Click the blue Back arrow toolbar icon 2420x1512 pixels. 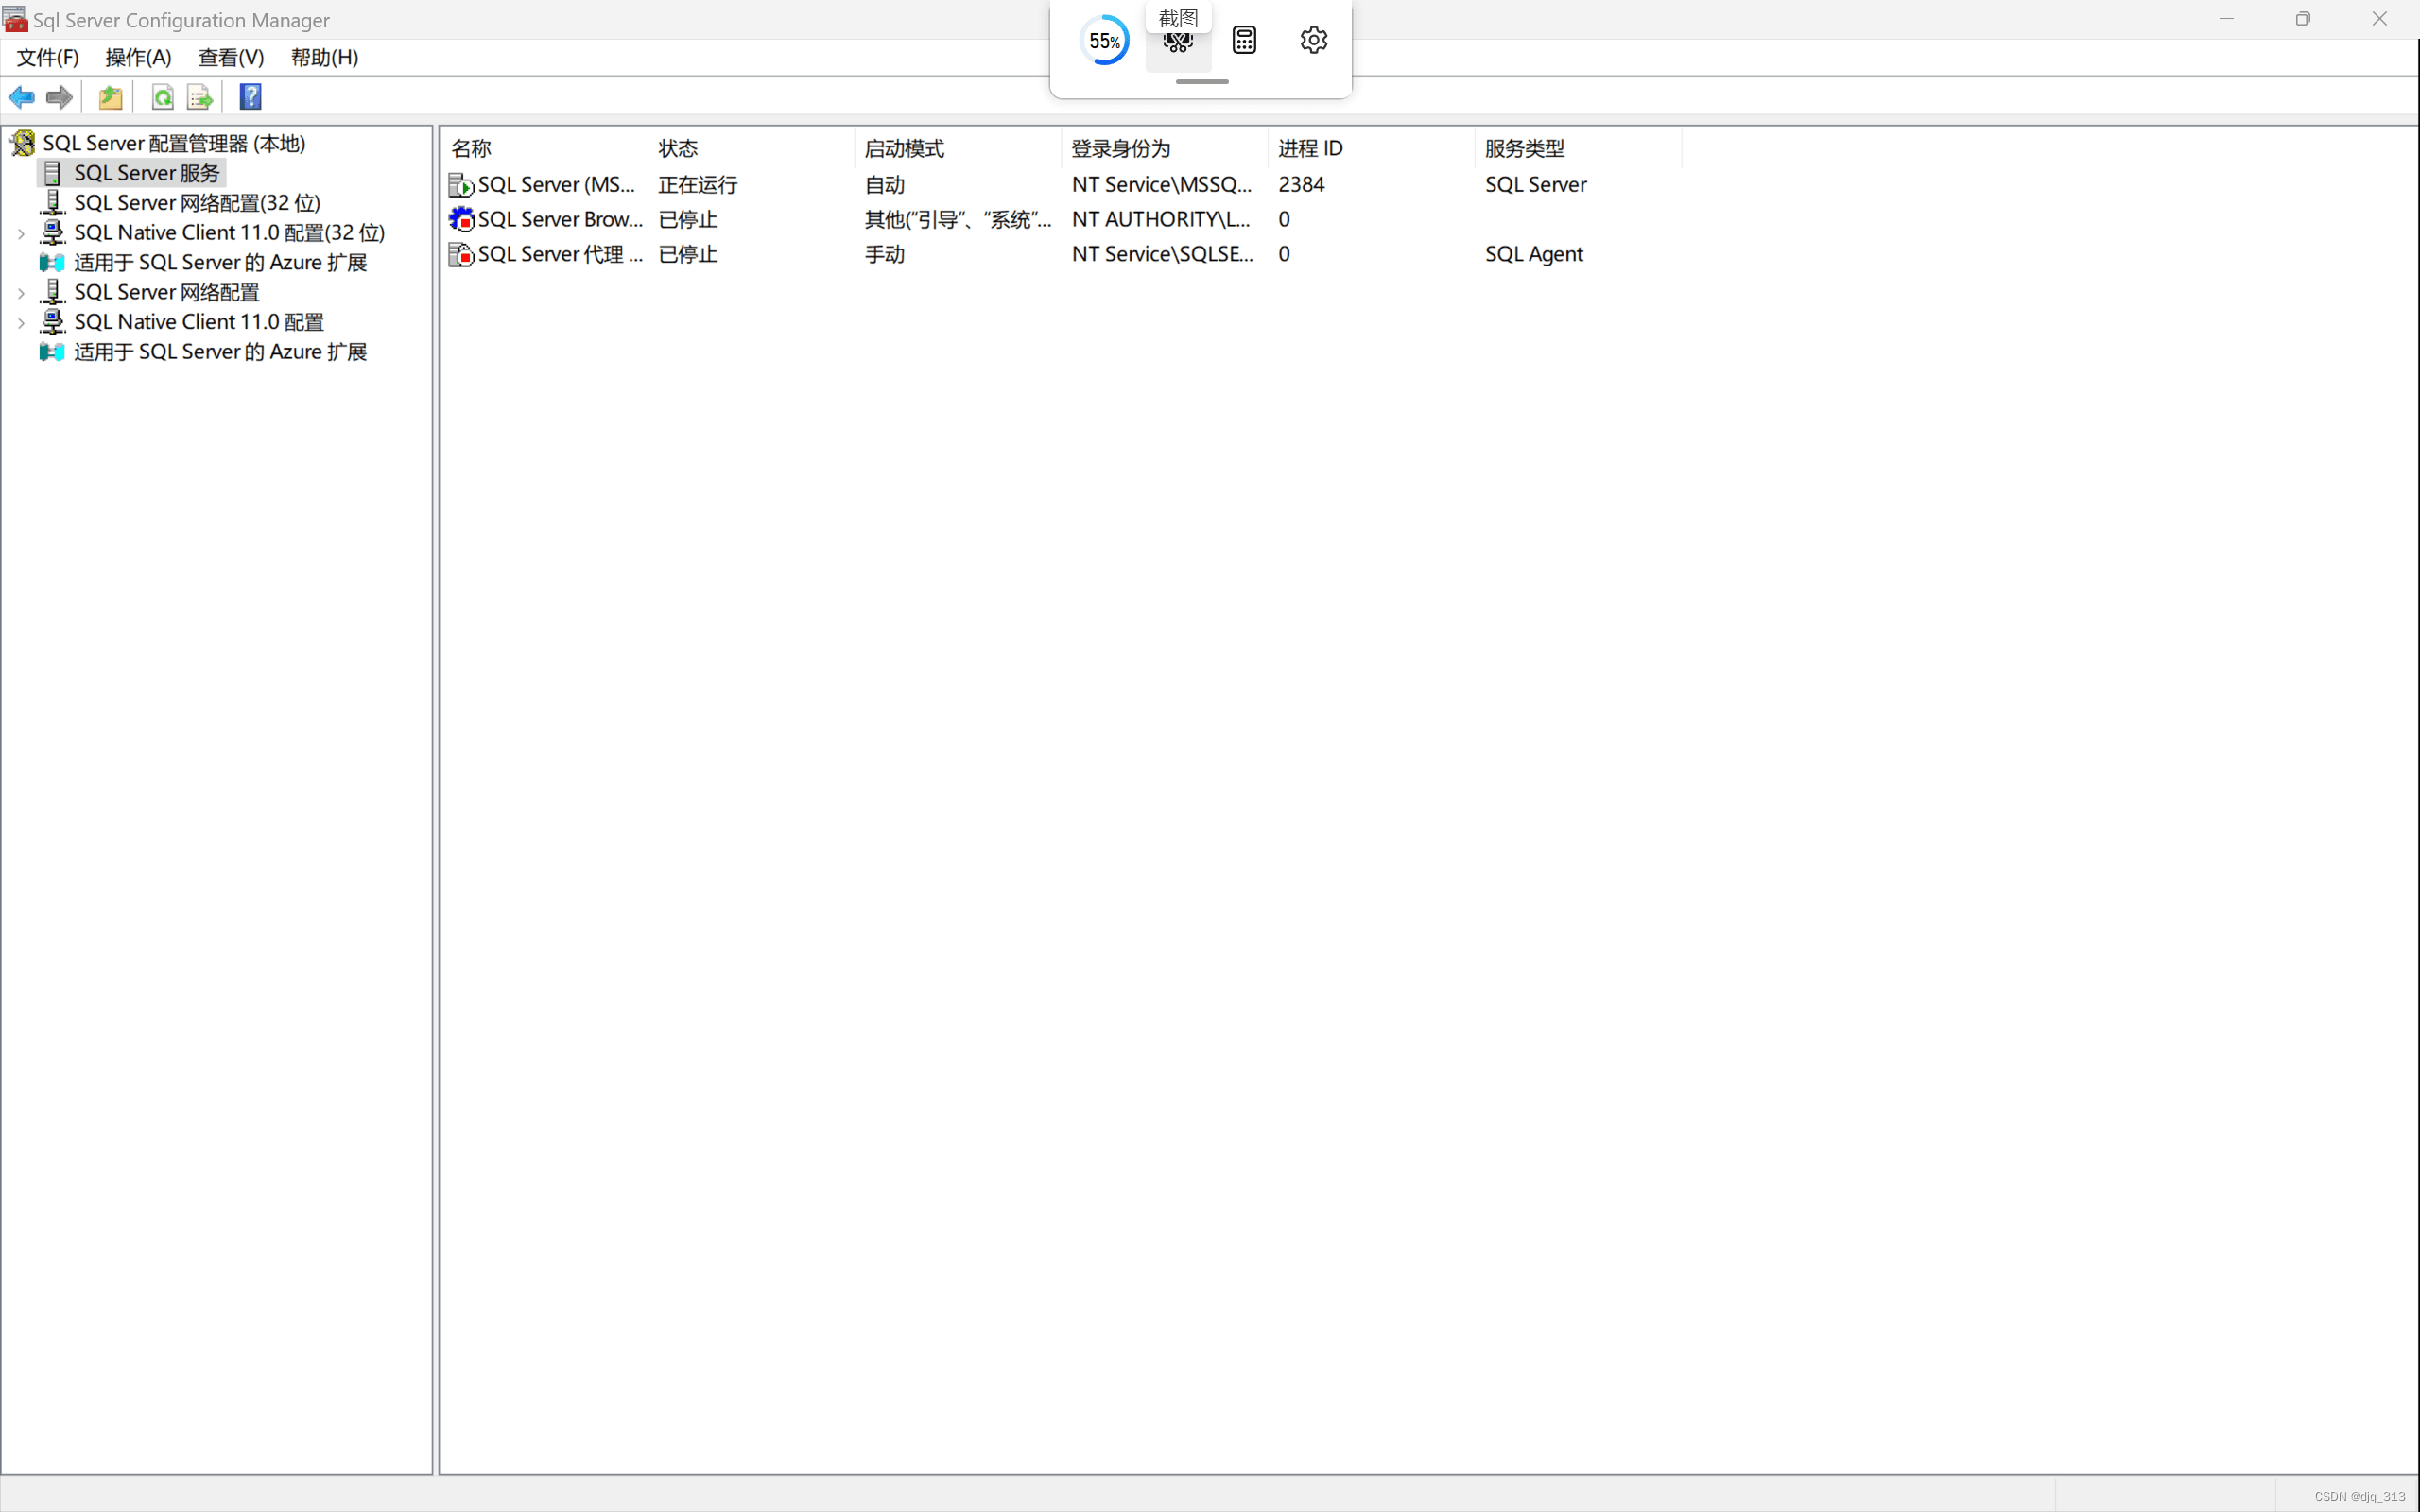(21, 97)
